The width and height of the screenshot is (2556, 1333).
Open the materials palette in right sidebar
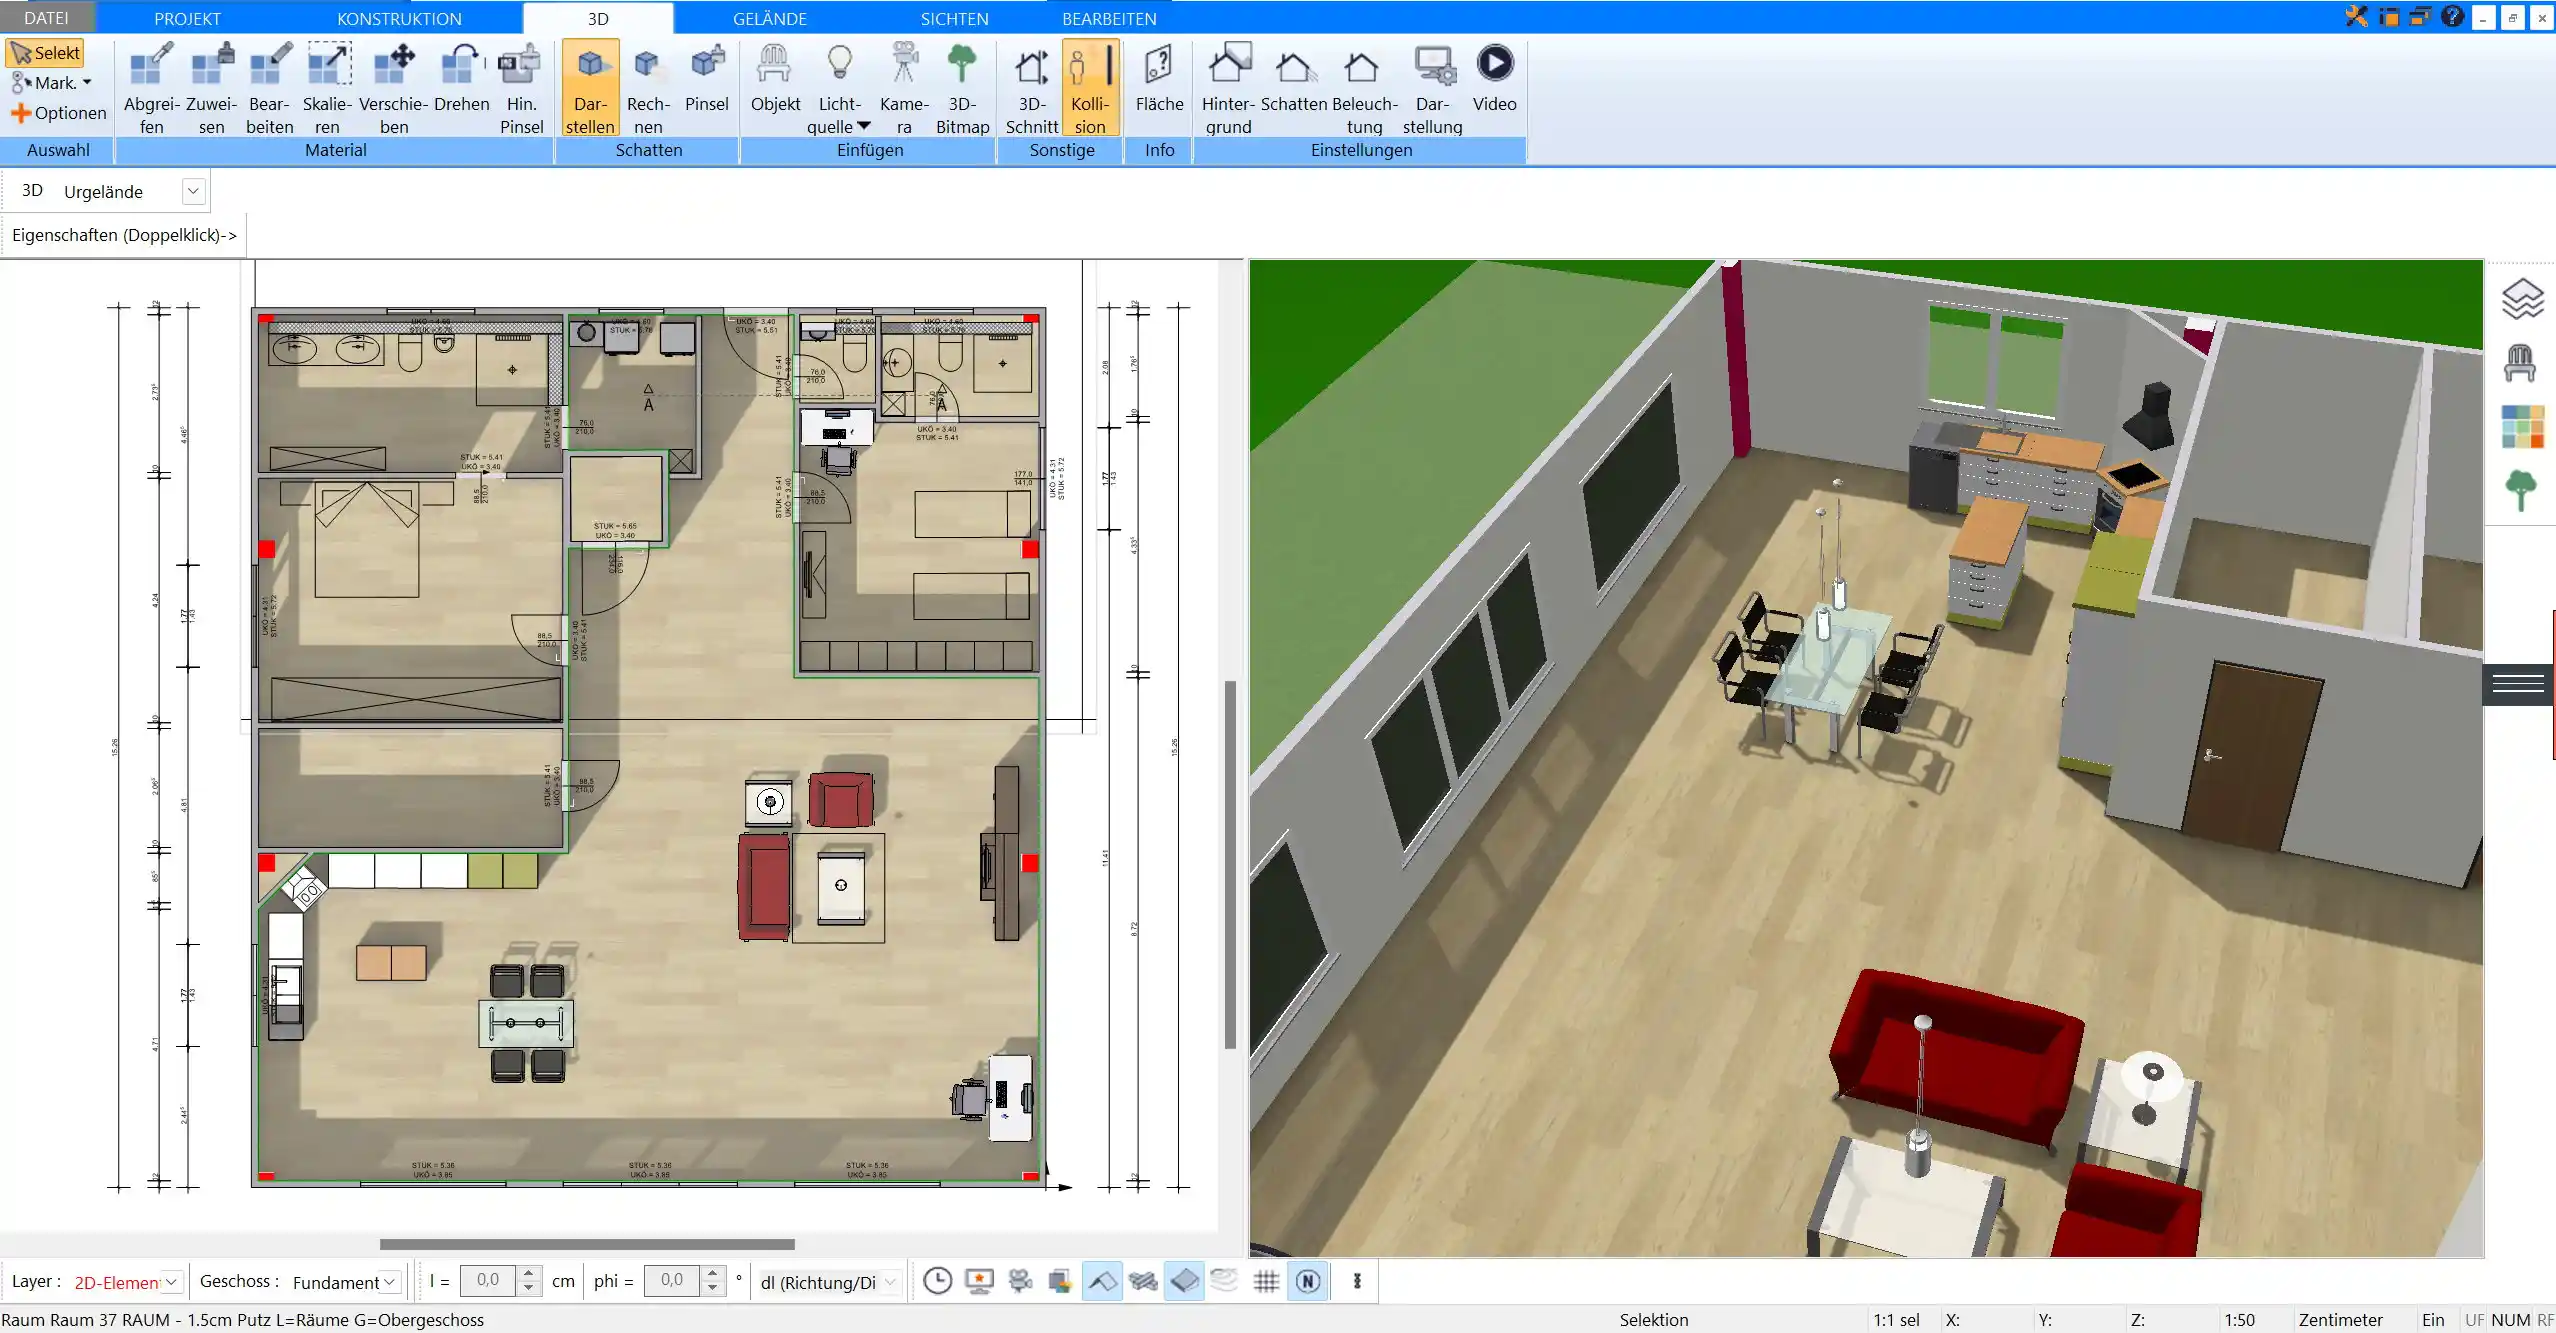[2522, 427]
